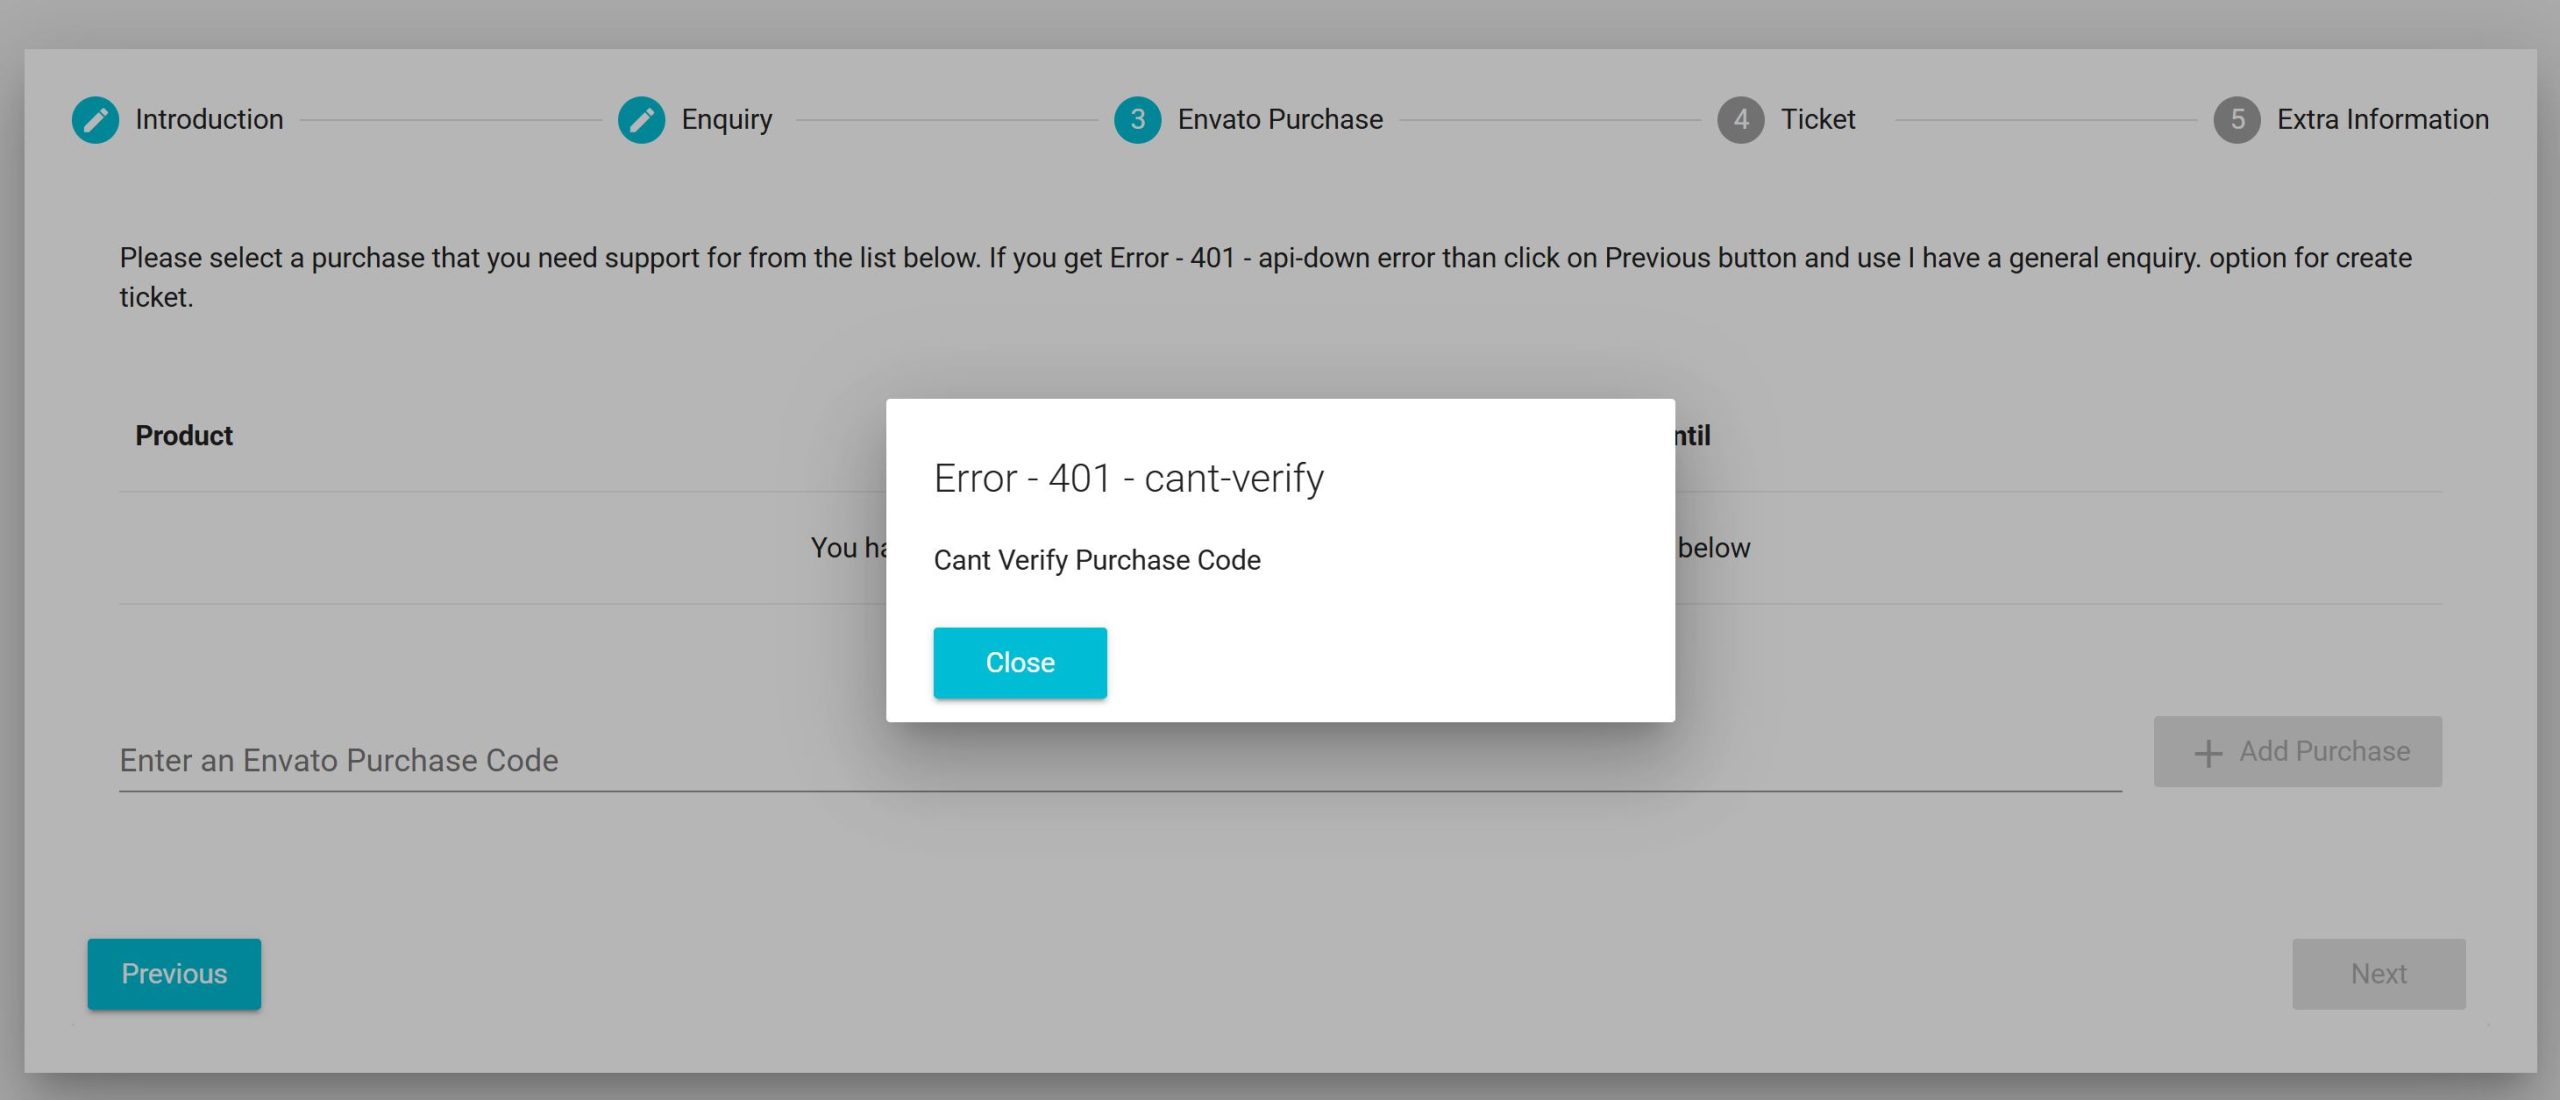The height and width of the screenshot is (1100, 2560).
Task: Jump to the Ticket step label
Action: (x=1817, y=120)
